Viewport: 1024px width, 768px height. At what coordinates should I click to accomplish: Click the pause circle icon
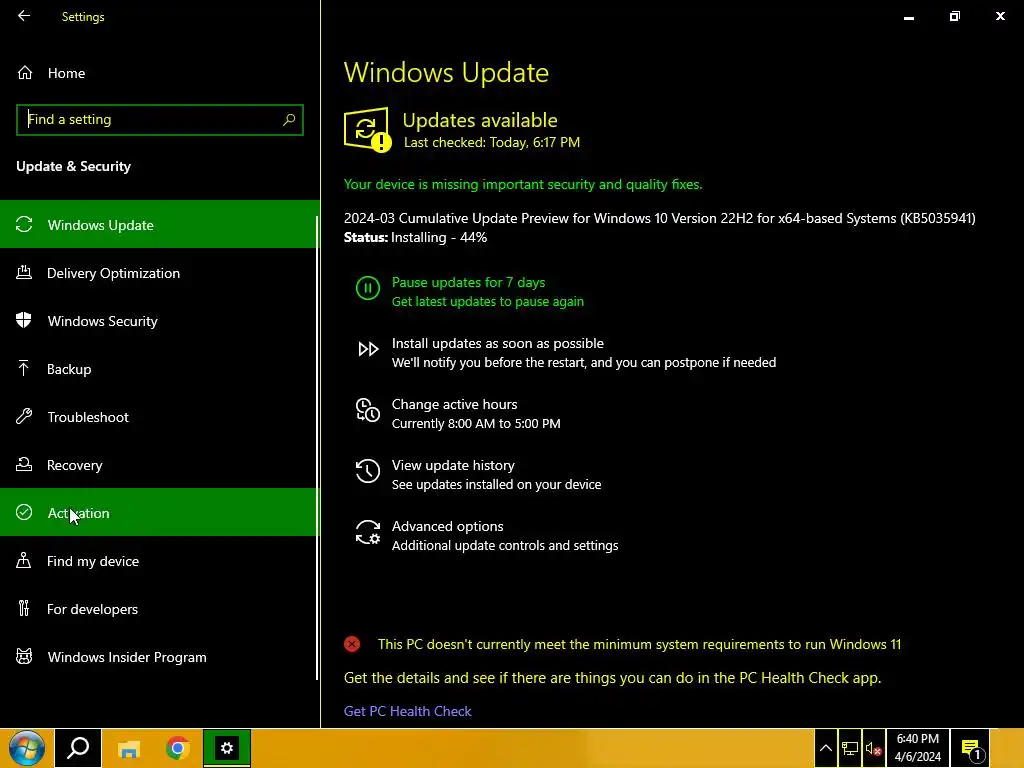pyautogui.click(x=368, y=288)
